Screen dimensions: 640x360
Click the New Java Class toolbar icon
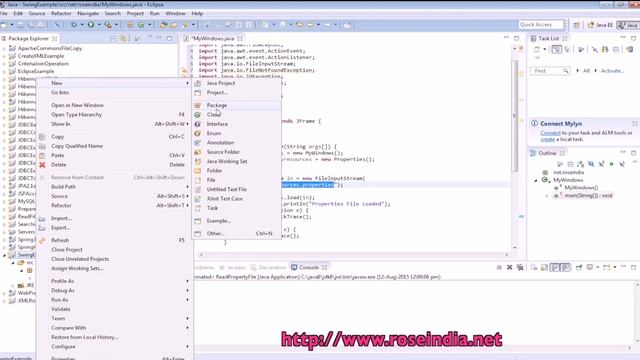coord(141,25)
